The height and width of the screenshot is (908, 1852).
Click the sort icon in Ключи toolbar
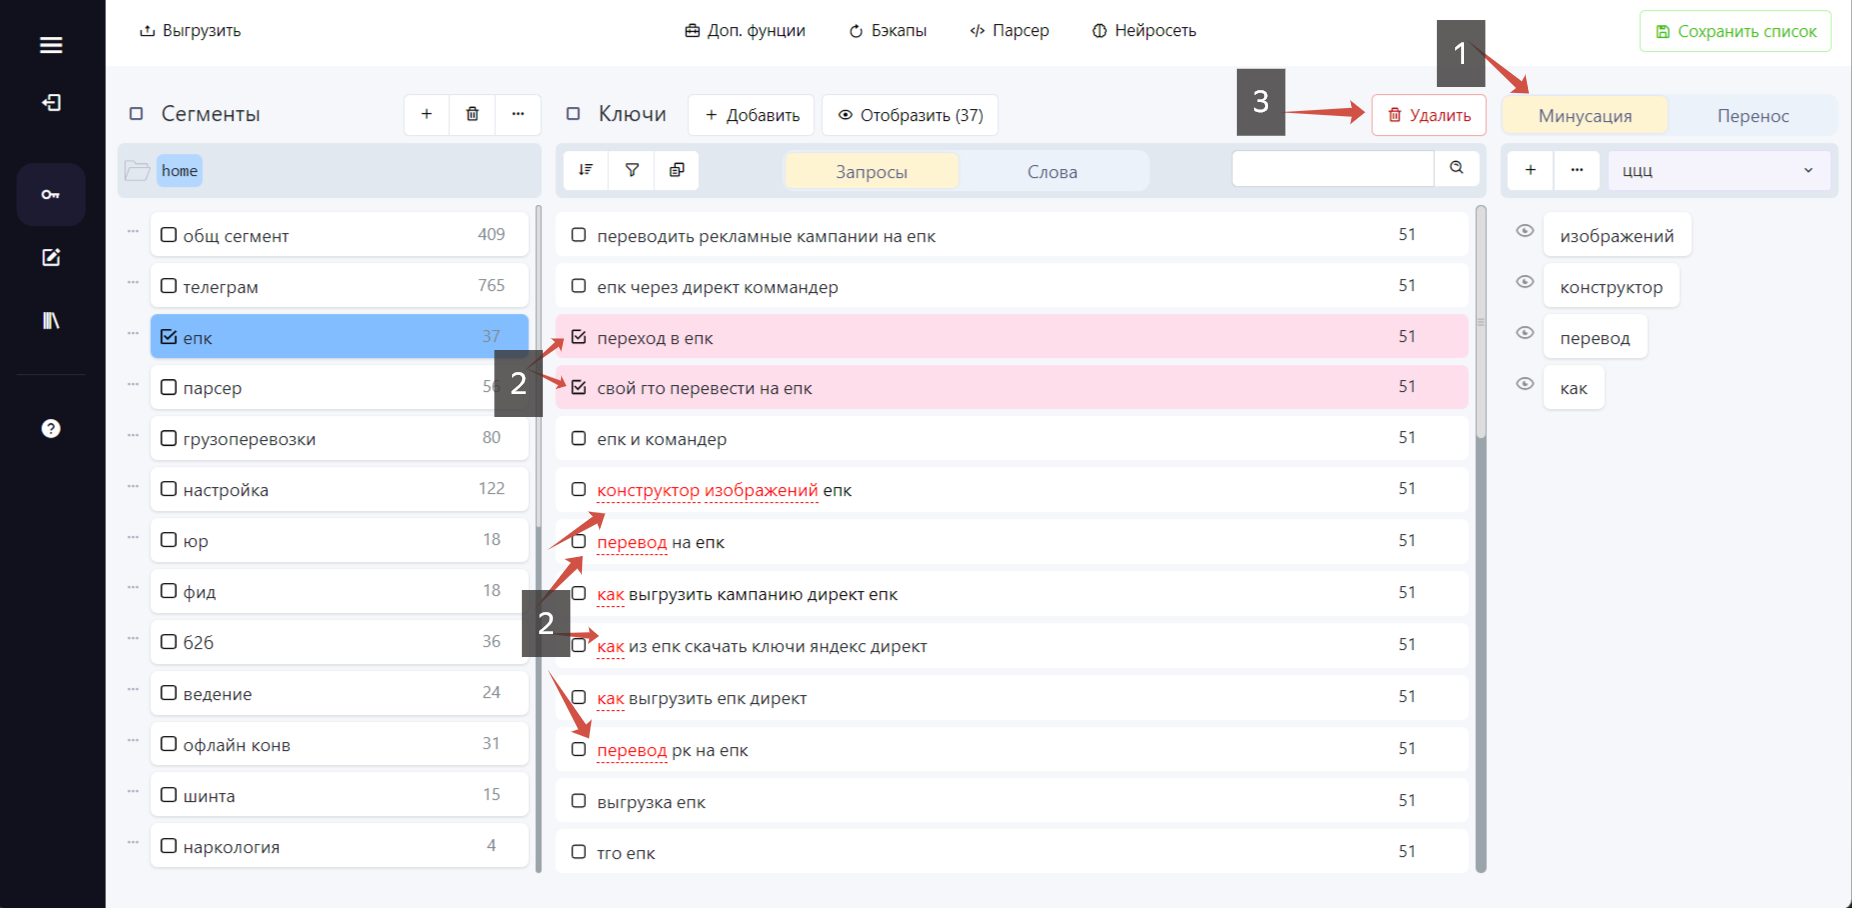tap(586, 170)
